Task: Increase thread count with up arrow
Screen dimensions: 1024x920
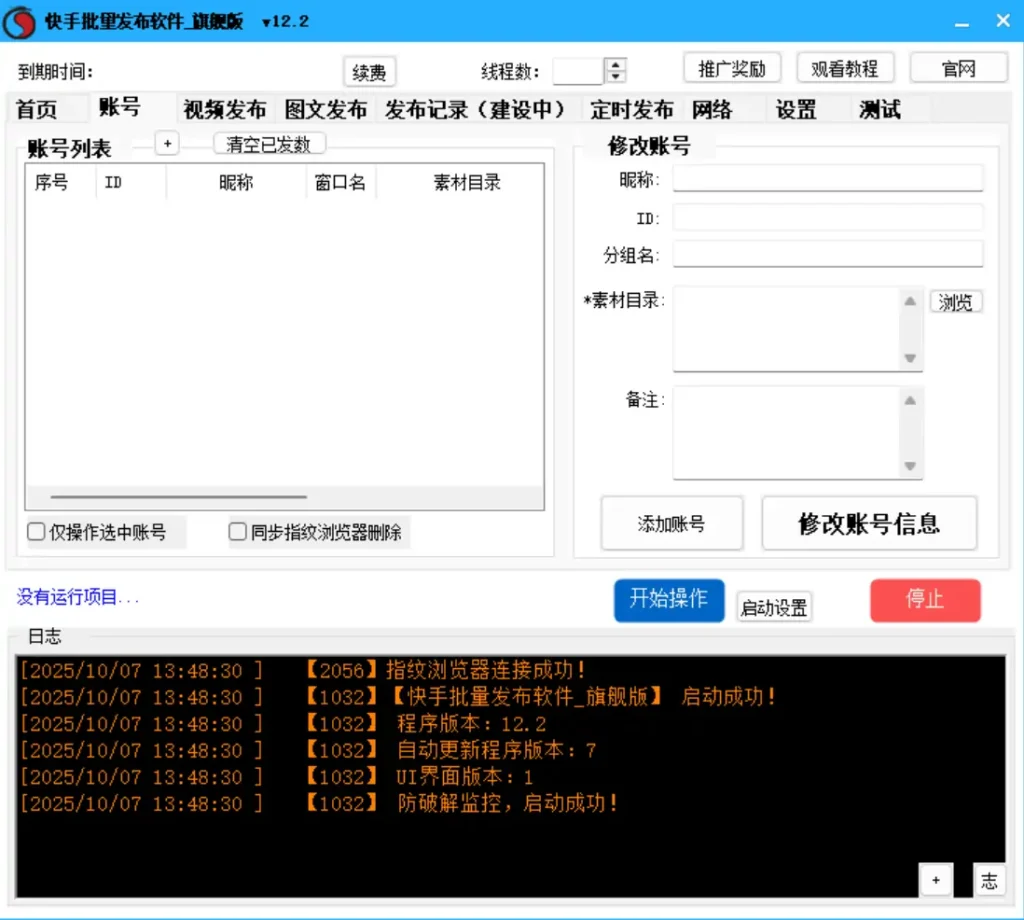Action: (617, 65)
